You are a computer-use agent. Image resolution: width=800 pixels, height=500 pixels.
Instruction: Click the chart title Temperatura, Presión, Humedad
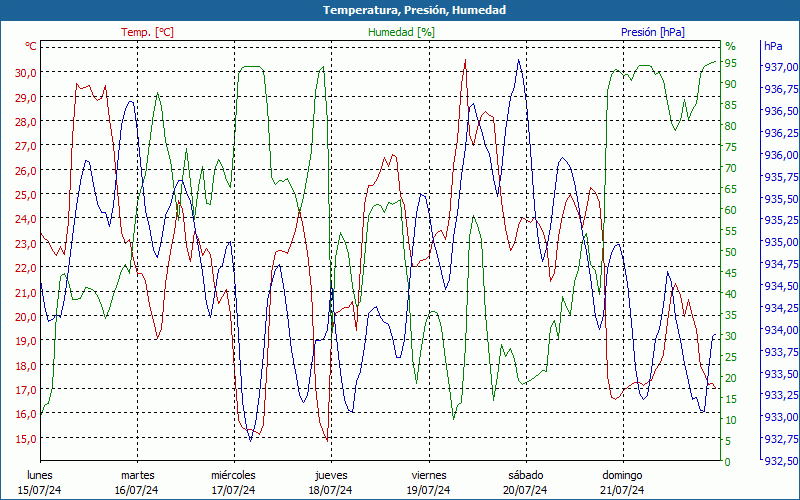click(414, 10)
